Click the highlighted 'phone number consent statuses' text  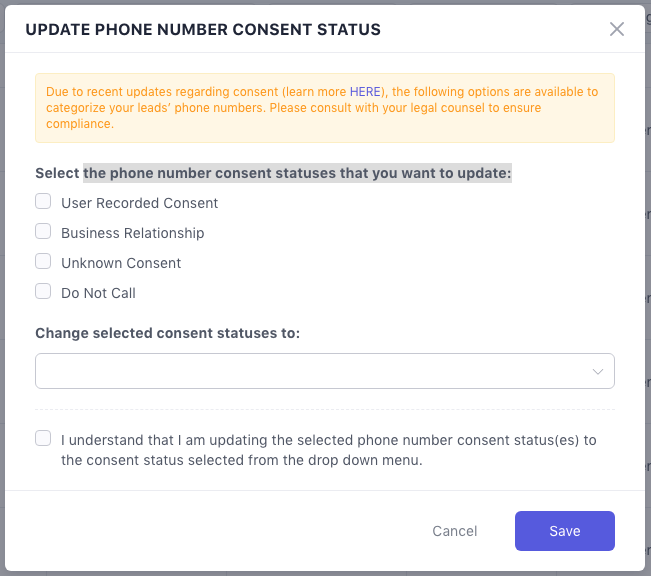point(297,173)
